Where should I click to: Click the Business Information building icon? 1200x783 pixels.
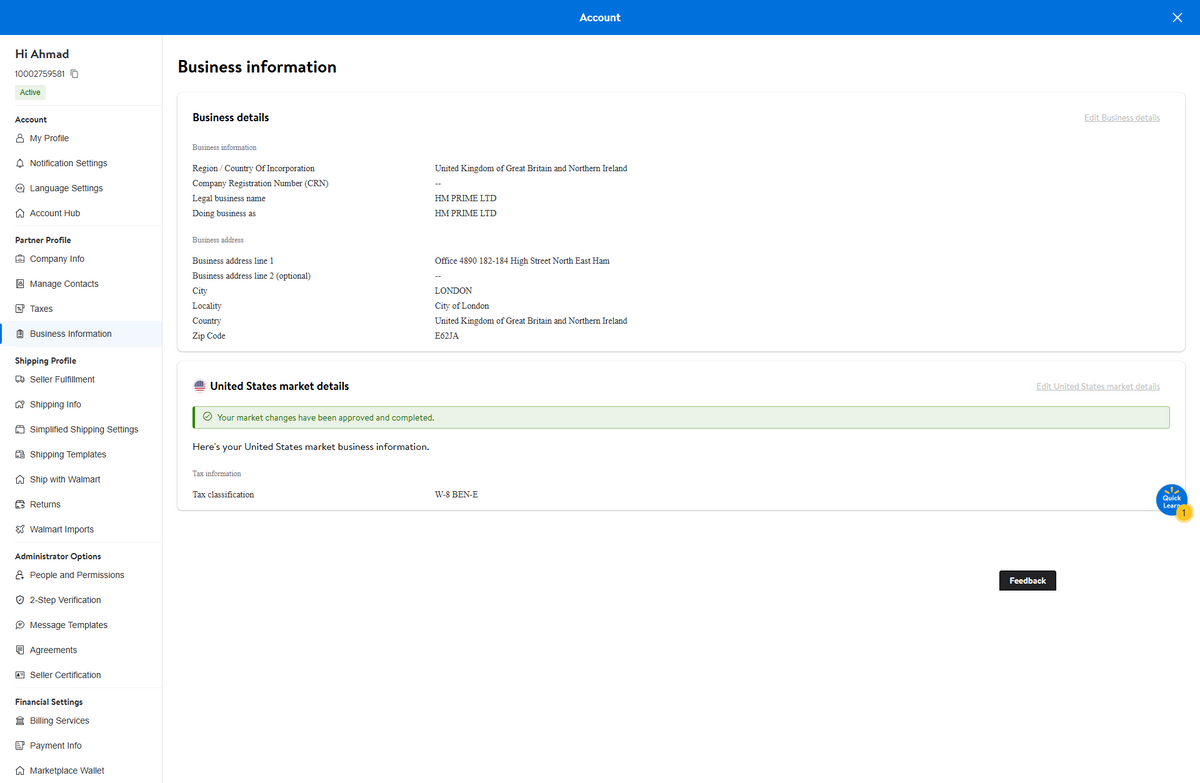click(x=20, y=334)
